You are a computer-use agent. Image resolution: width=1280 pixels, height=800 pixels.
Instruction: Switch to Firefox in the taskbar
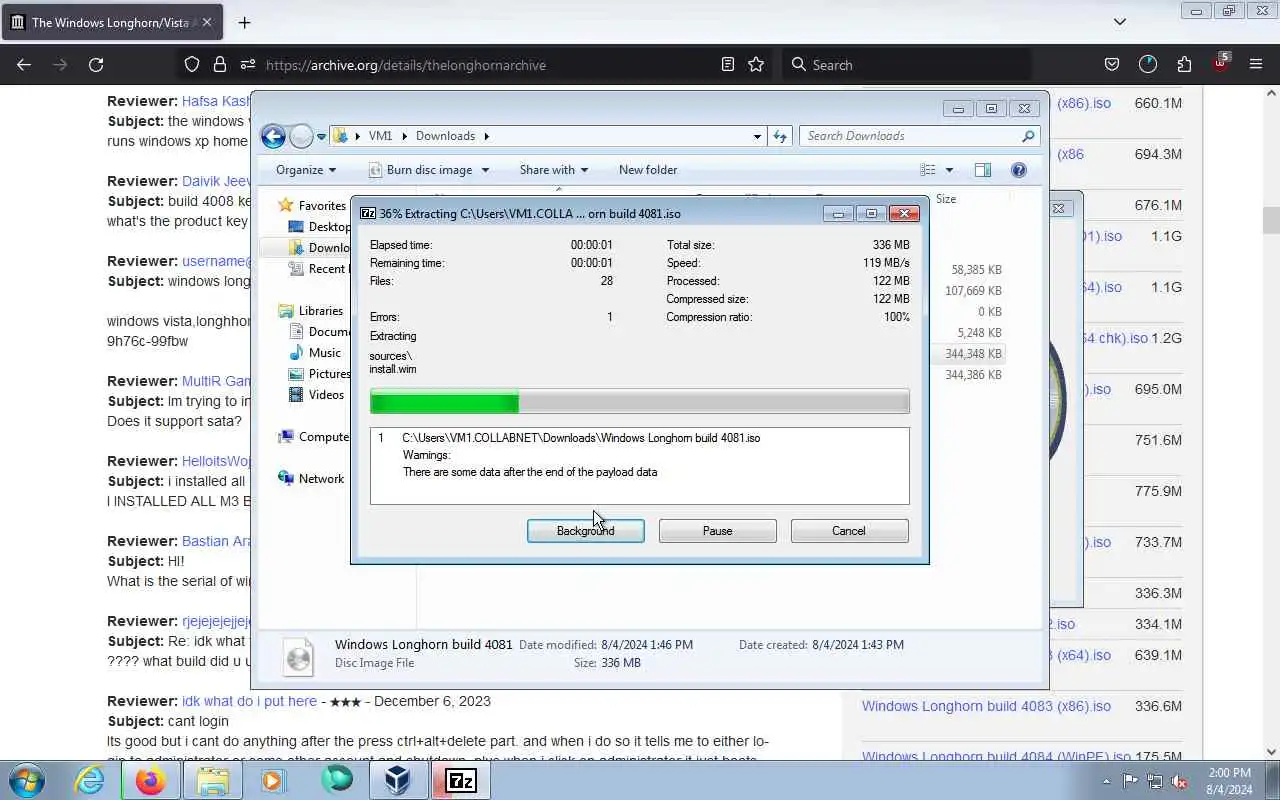coord(150,780)
